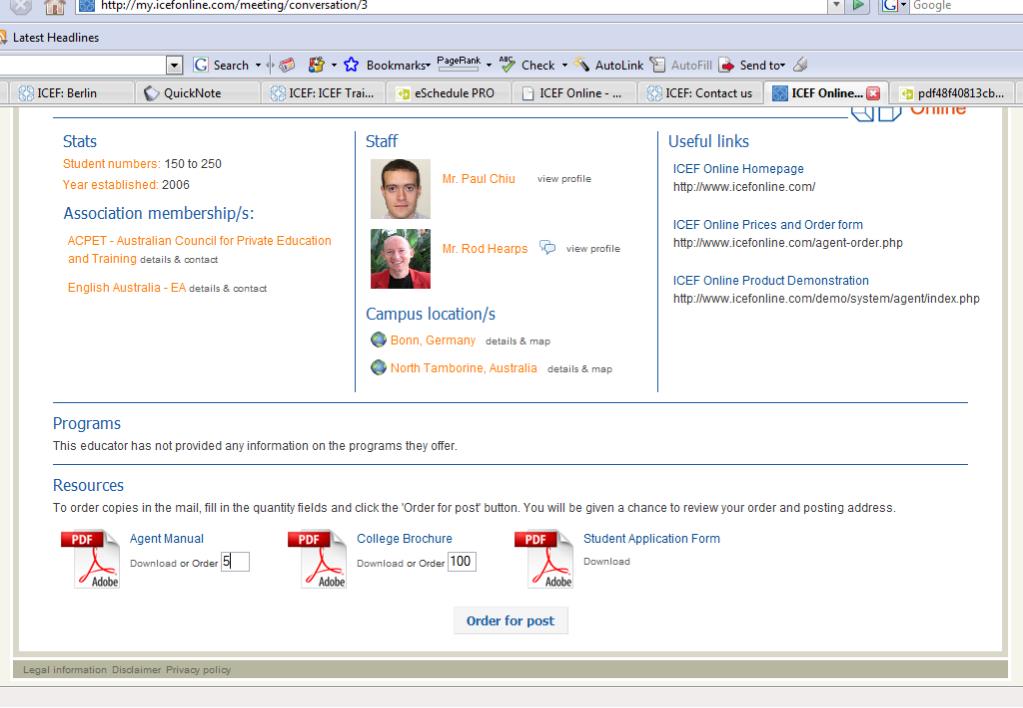The width and height of the screenshot is (1023, 708).
Task: Click the highlighter pen toolbar icon
Action: [x=801, y=65]
